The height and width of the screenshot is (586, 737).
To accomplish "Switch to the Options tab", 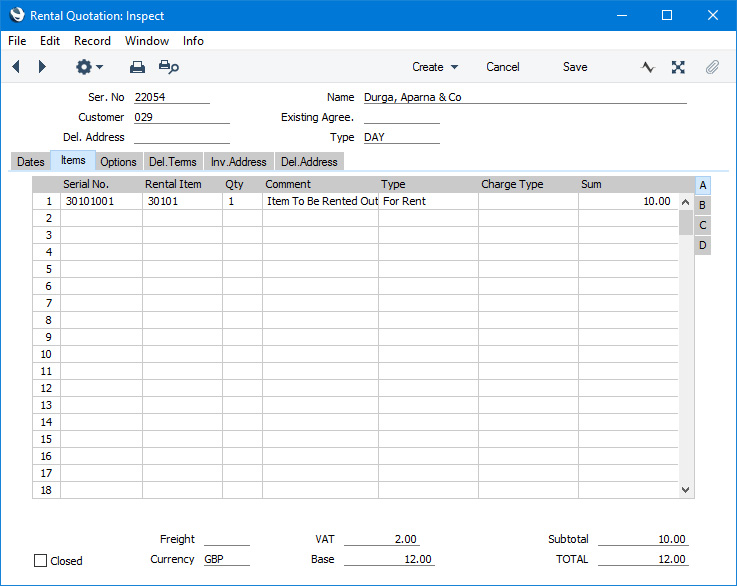I will point(118,162).
